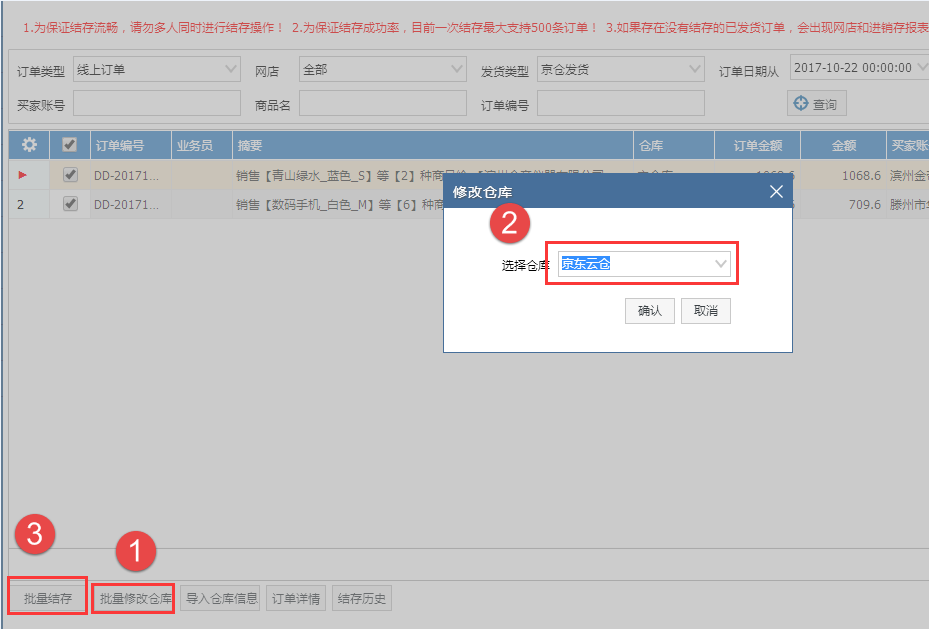The width and height of the screenshot is (929, 629).
Task: Click the 摘要 column header
Action: [x=433, y=145]
